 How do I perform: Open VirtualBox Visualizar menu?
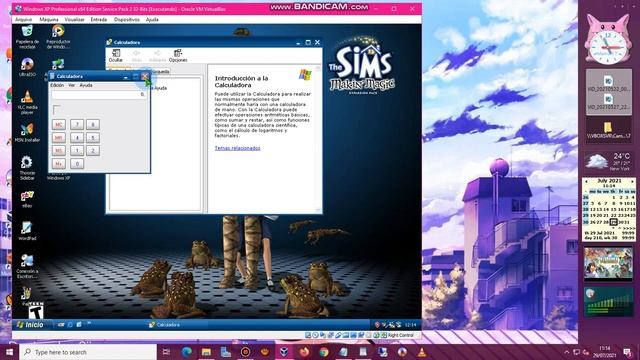[x=74, y=20]
